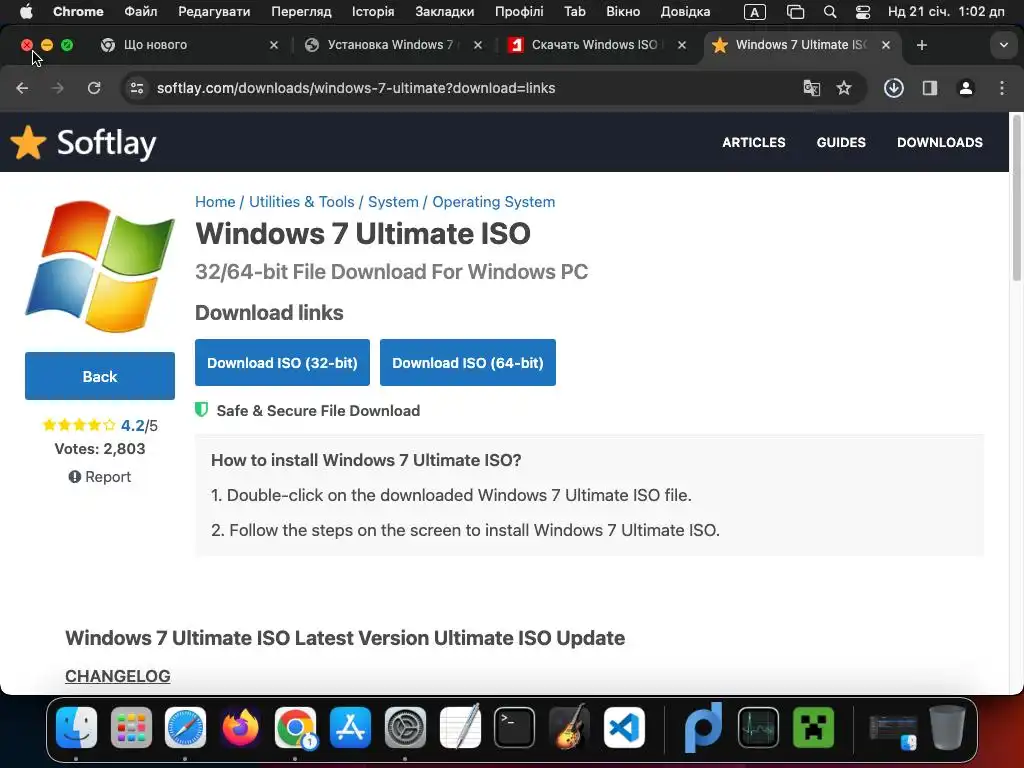The image size is (1024, 768).
Task: Click the Home breadcrumb link
Action: [x=215, y=202]
